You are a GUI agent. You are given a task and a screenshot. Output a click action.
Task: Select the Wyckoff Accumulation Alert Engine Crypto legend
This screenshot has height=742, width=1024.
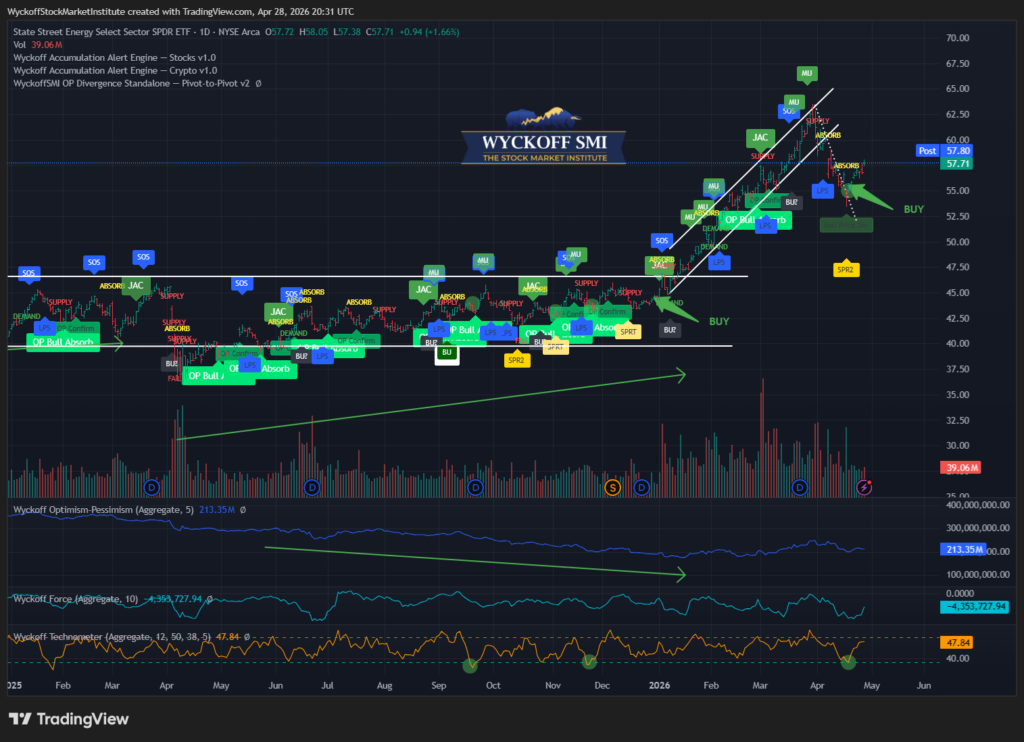115,71
